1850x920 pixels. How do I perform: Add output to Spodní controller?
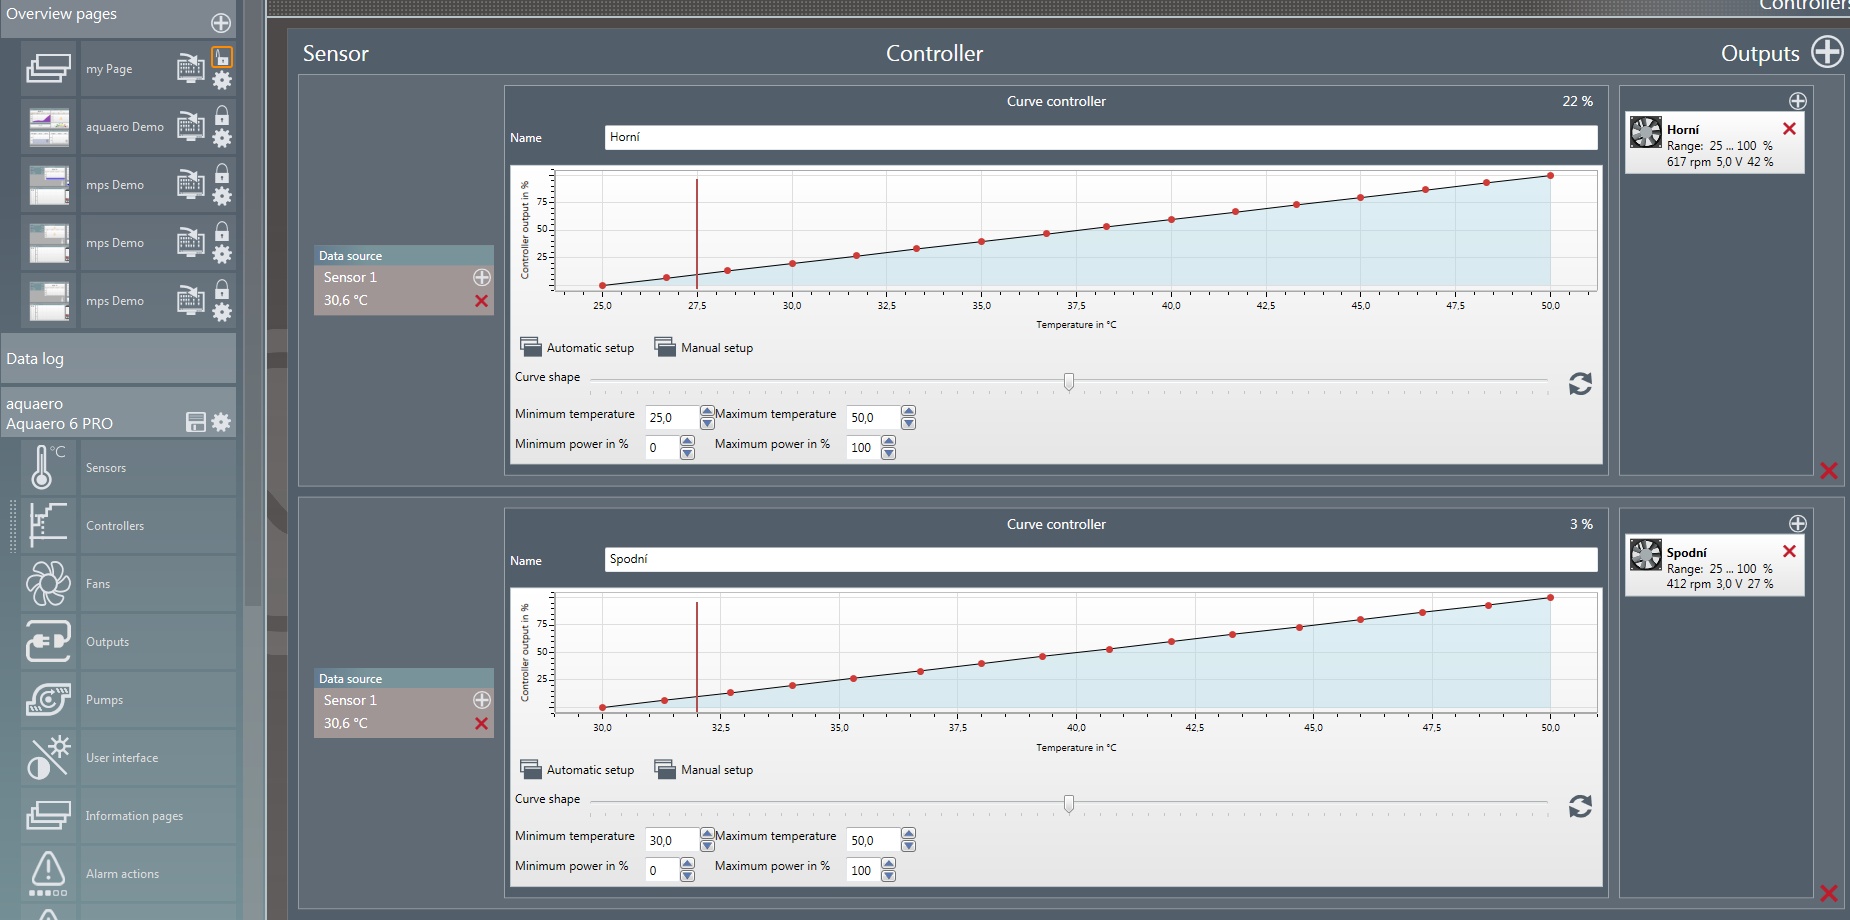1797,524
